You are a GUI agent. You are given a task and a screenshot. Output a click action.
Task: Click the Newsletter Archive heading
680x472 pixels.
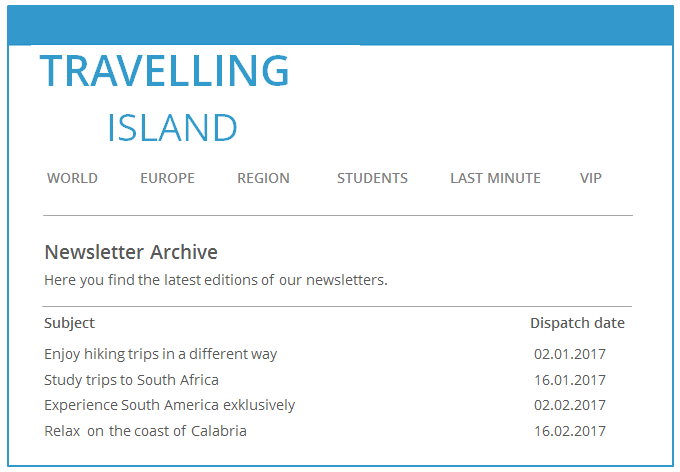coord(131,252)
